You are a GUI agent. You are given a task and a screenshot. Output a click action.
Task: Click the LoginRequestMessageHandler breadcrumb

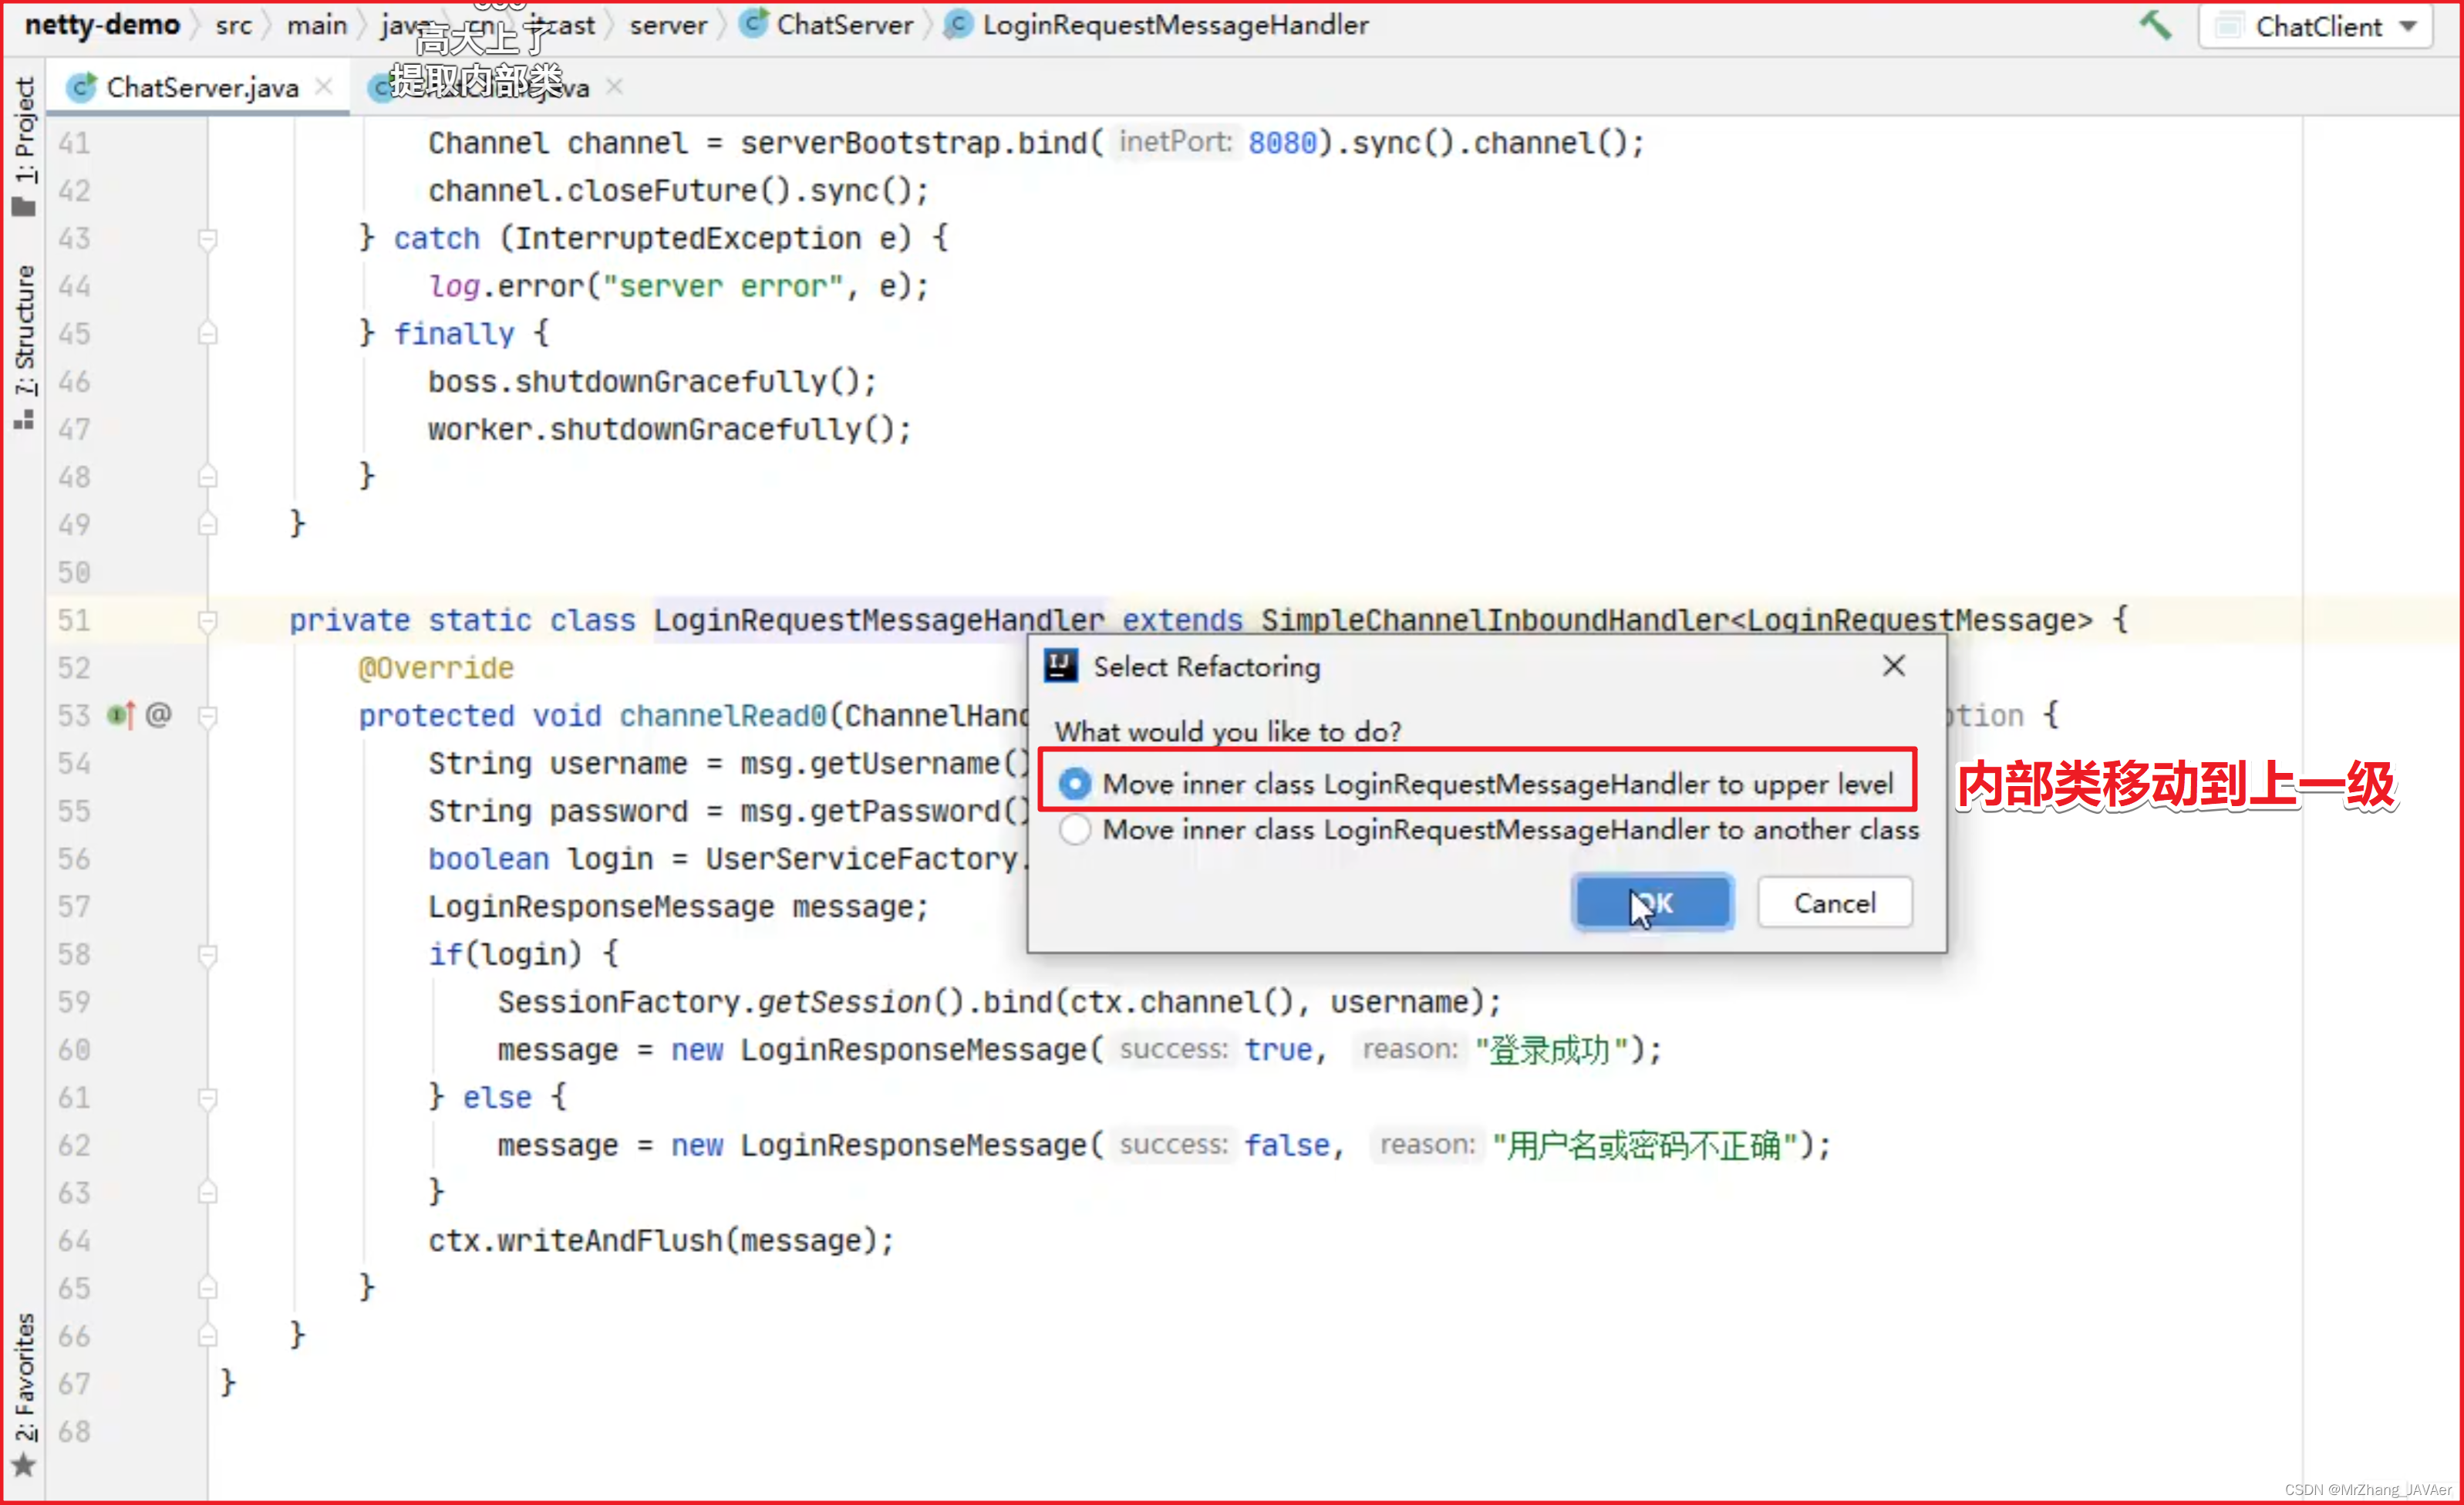(x=1156, y=24)
